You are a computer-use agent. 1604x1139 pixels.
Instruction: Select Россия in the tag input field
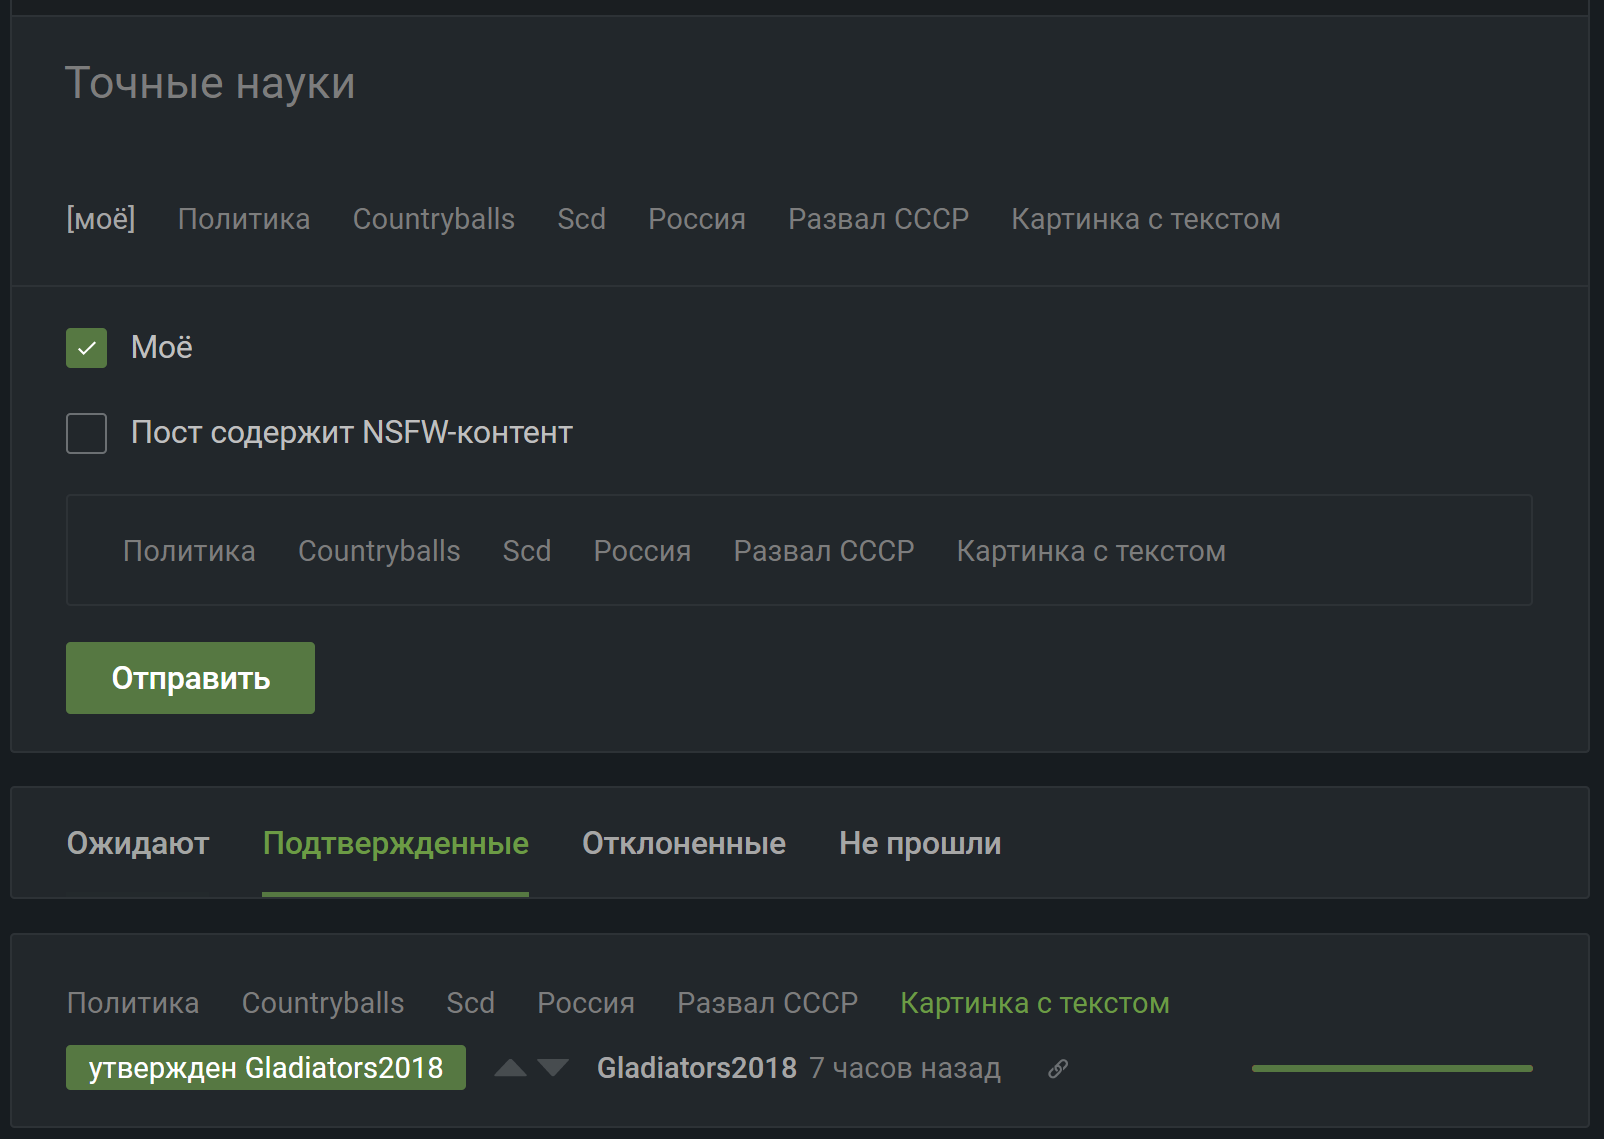click(643, 551)
